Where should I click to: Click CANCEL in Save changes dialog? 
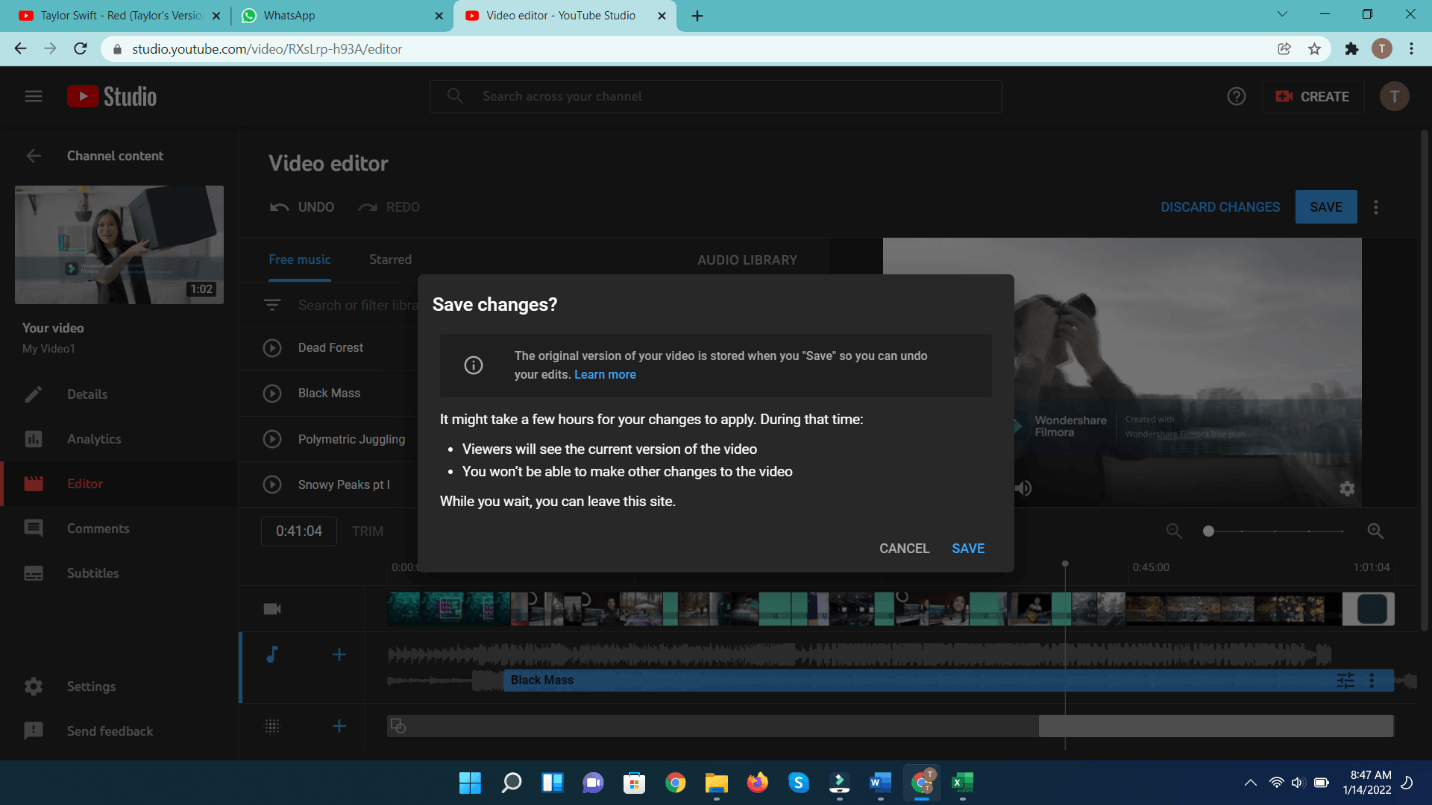tap(904, 548)
